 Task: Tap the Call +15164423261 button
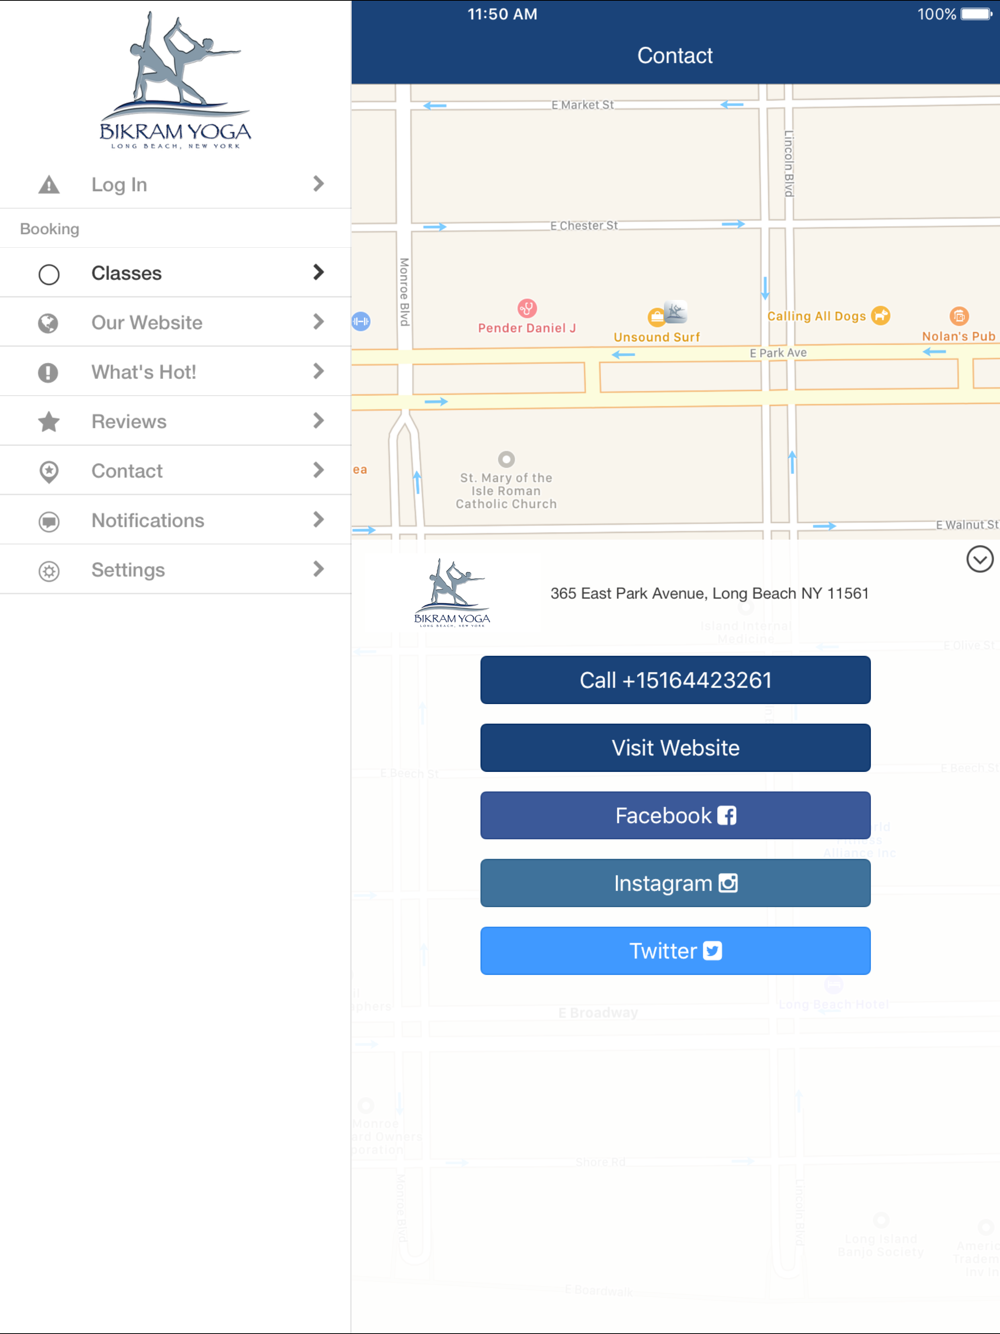point(675,680)
